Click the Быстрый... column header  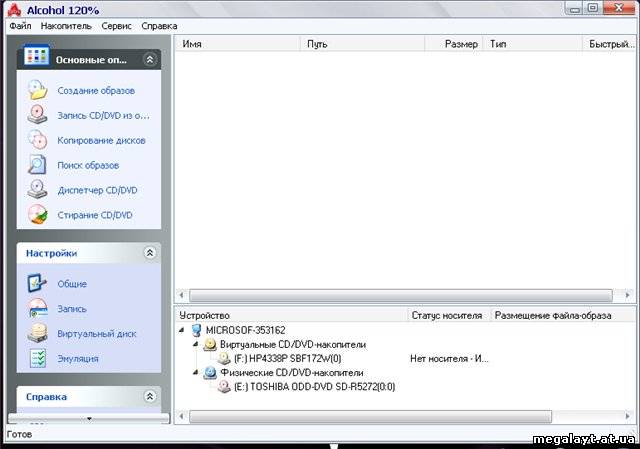609,44
